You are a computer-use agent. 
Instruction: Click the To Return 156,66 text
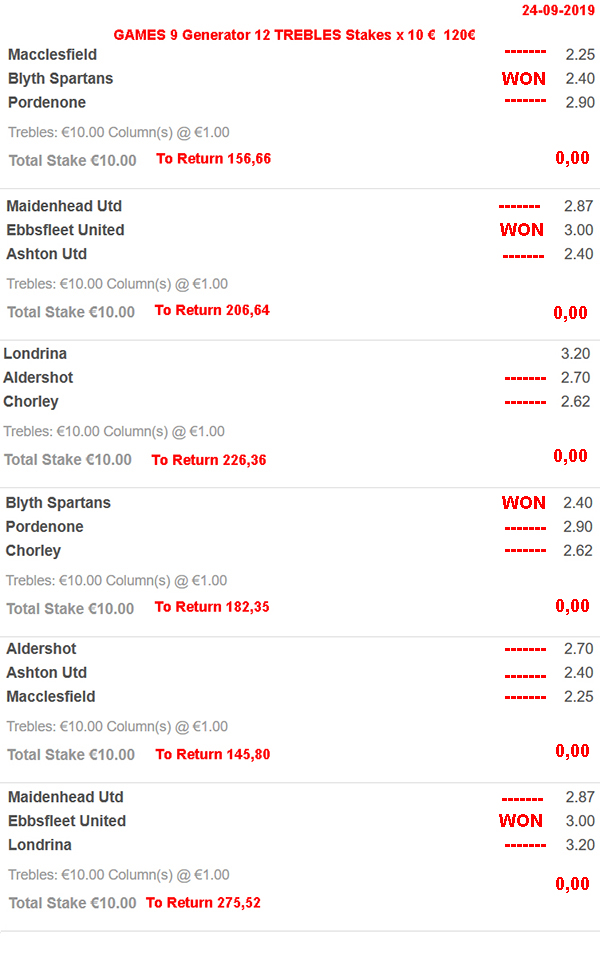pyautogui.click(x=213, y=159)
